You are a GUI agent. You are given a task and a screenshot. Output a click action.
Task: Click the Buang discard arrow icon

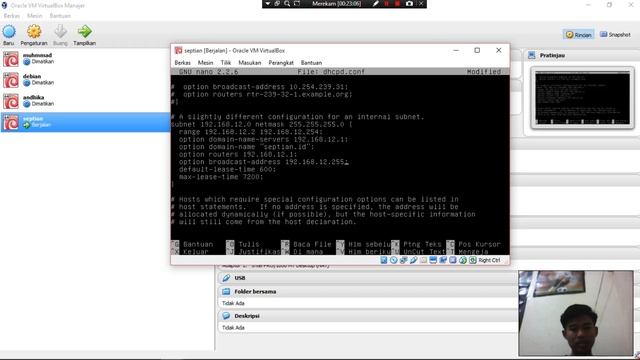click(x=60, y=31)
